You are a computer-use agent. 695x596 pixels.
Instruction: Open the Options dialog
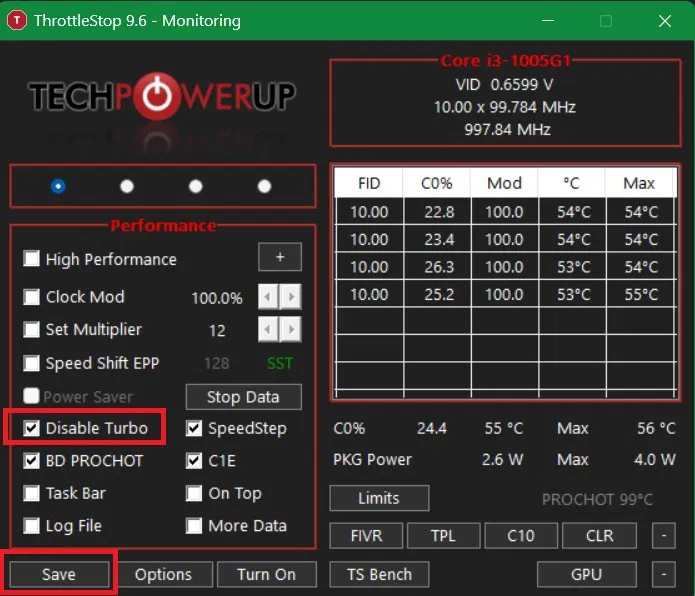point(163,574)
